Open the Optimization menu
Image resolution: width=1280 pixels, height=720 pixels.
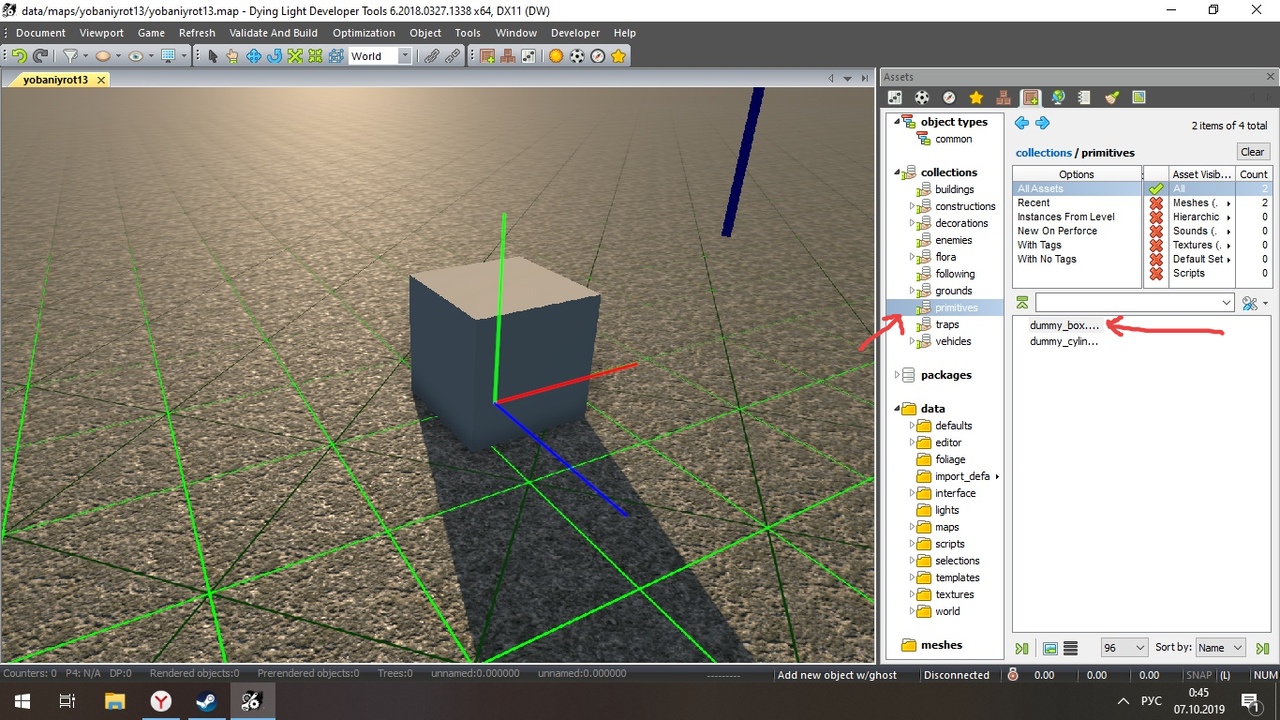click(364, 33)
